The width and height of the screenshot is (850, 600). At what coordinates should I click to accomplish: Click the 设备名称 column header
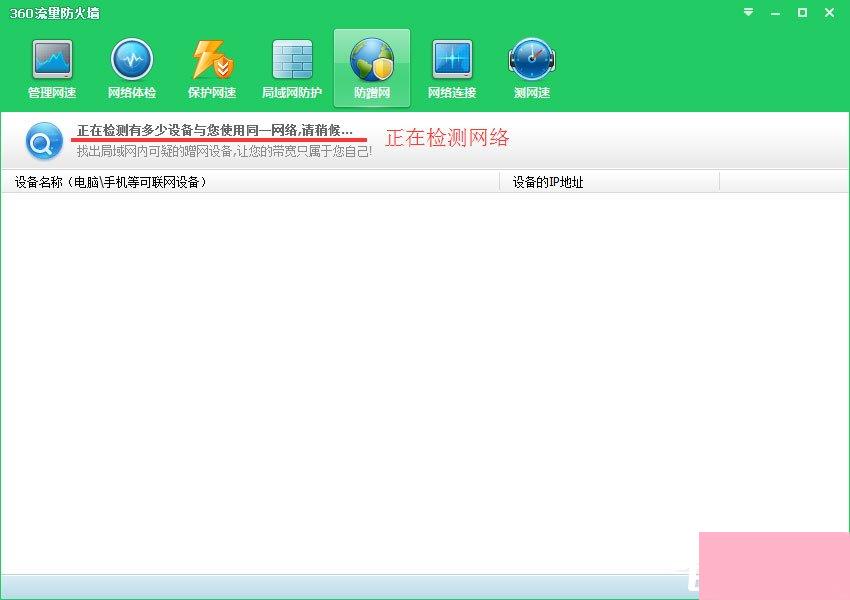250,182
